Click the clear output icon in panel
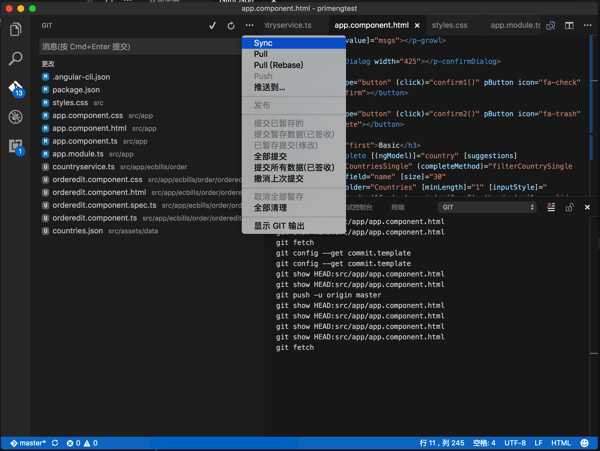Image resolution: width=600 pixels, height=451 pixels. (551, 207)
